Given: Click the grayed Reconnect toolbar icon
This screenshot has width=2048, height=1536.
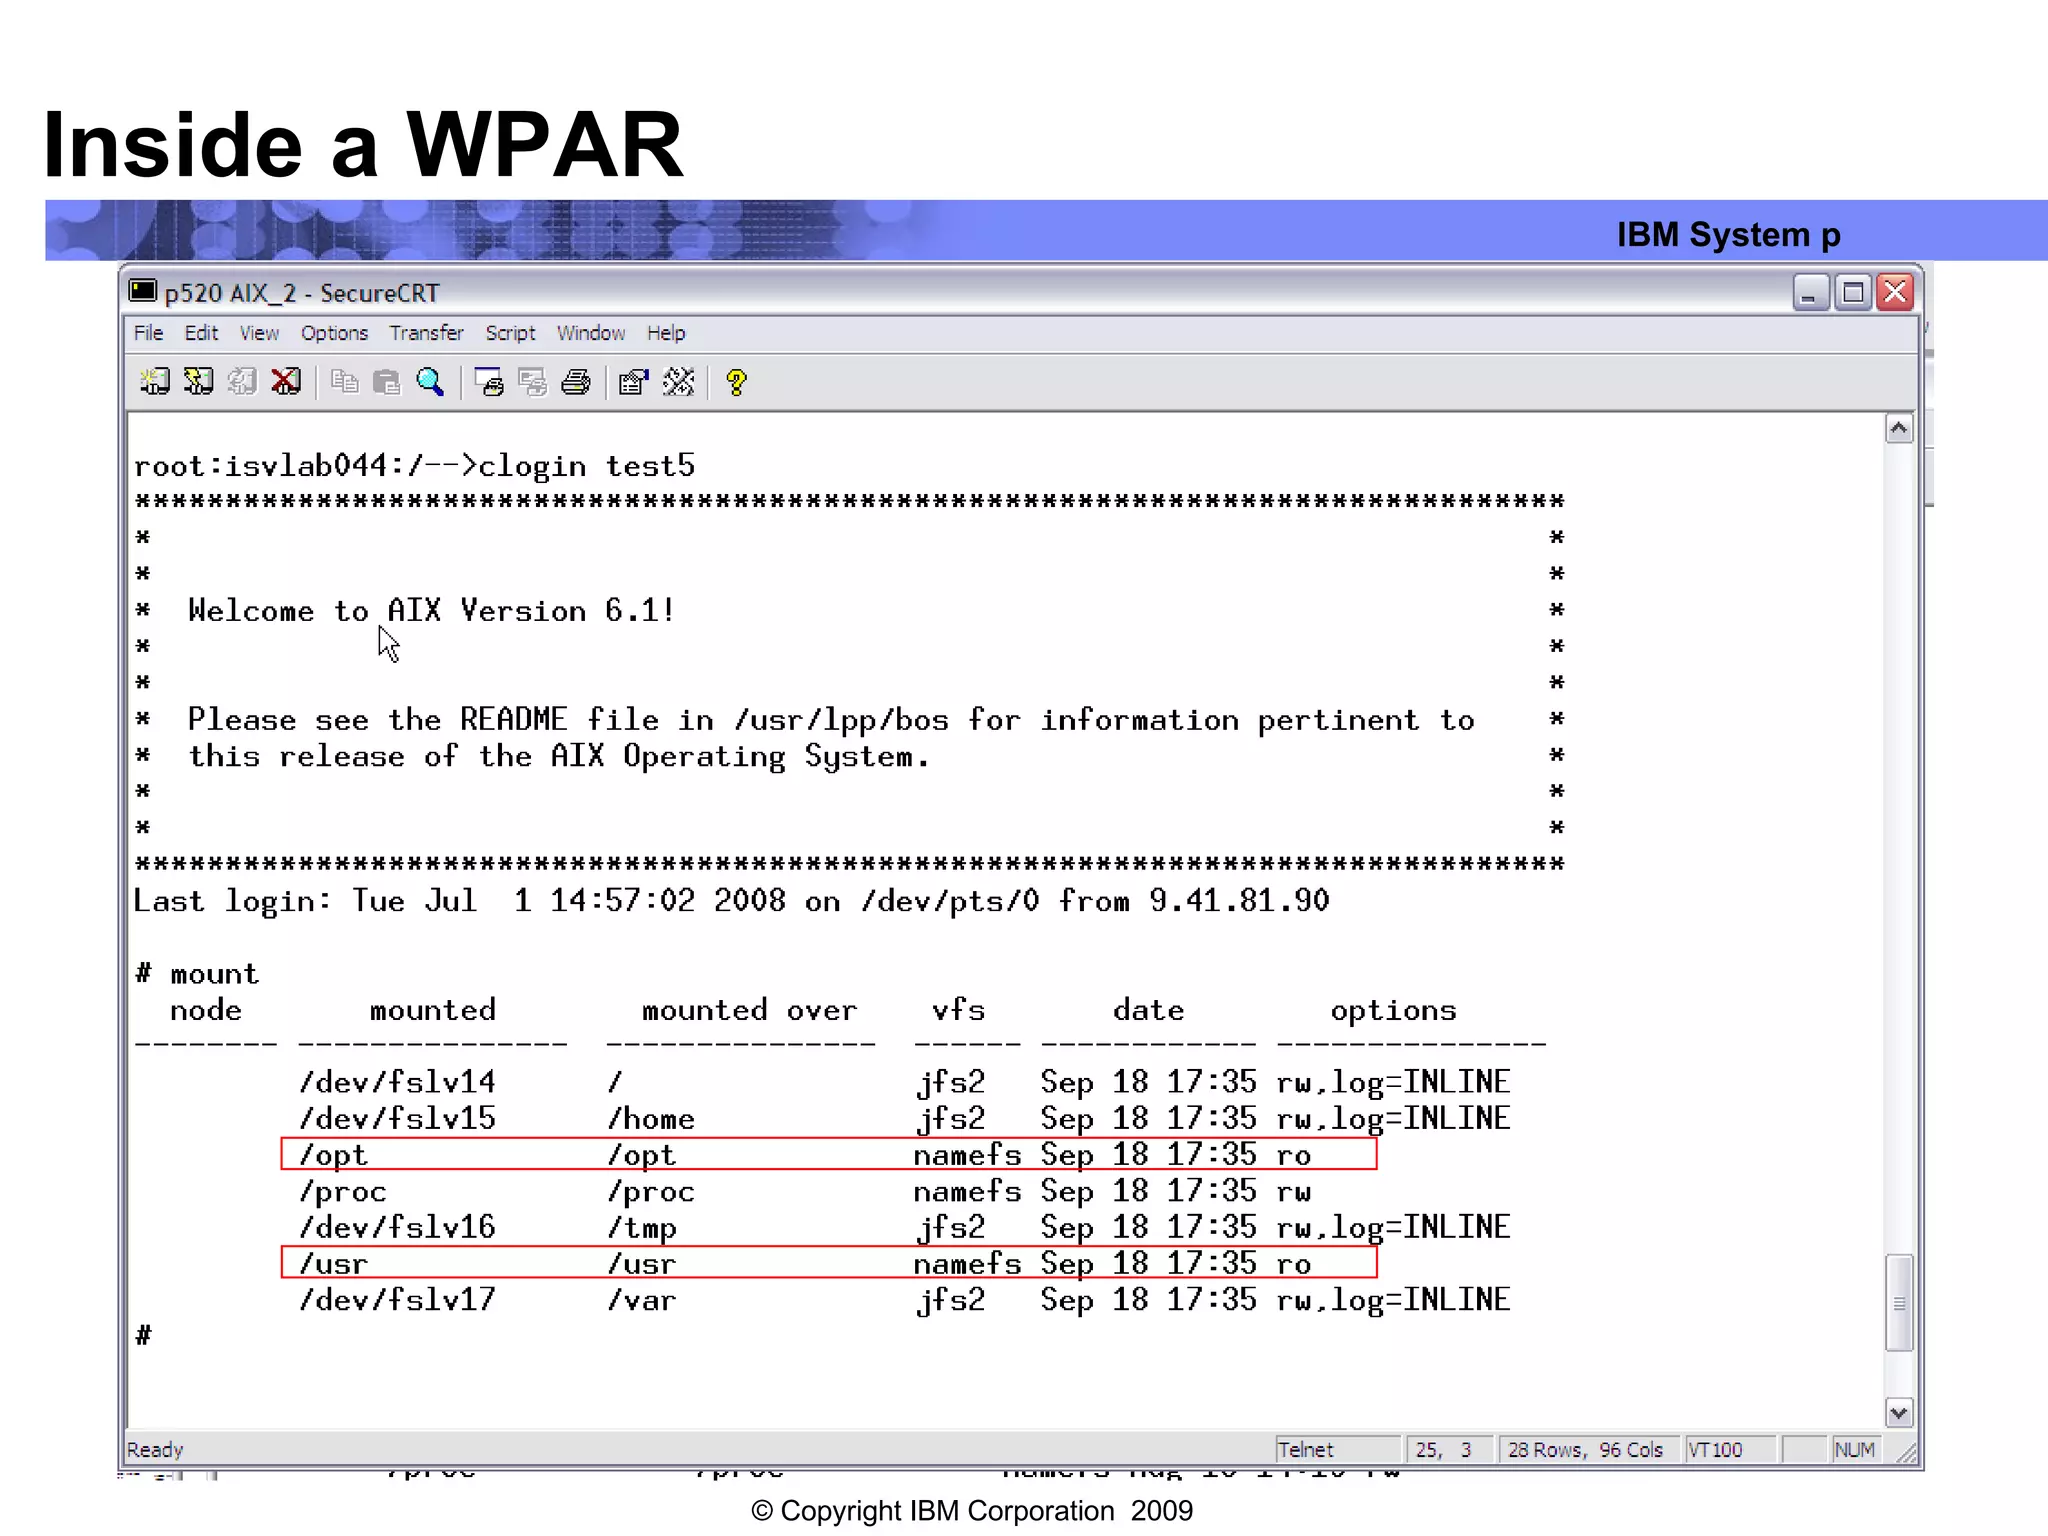Looking at the screenshot, I should coord(241,381).
